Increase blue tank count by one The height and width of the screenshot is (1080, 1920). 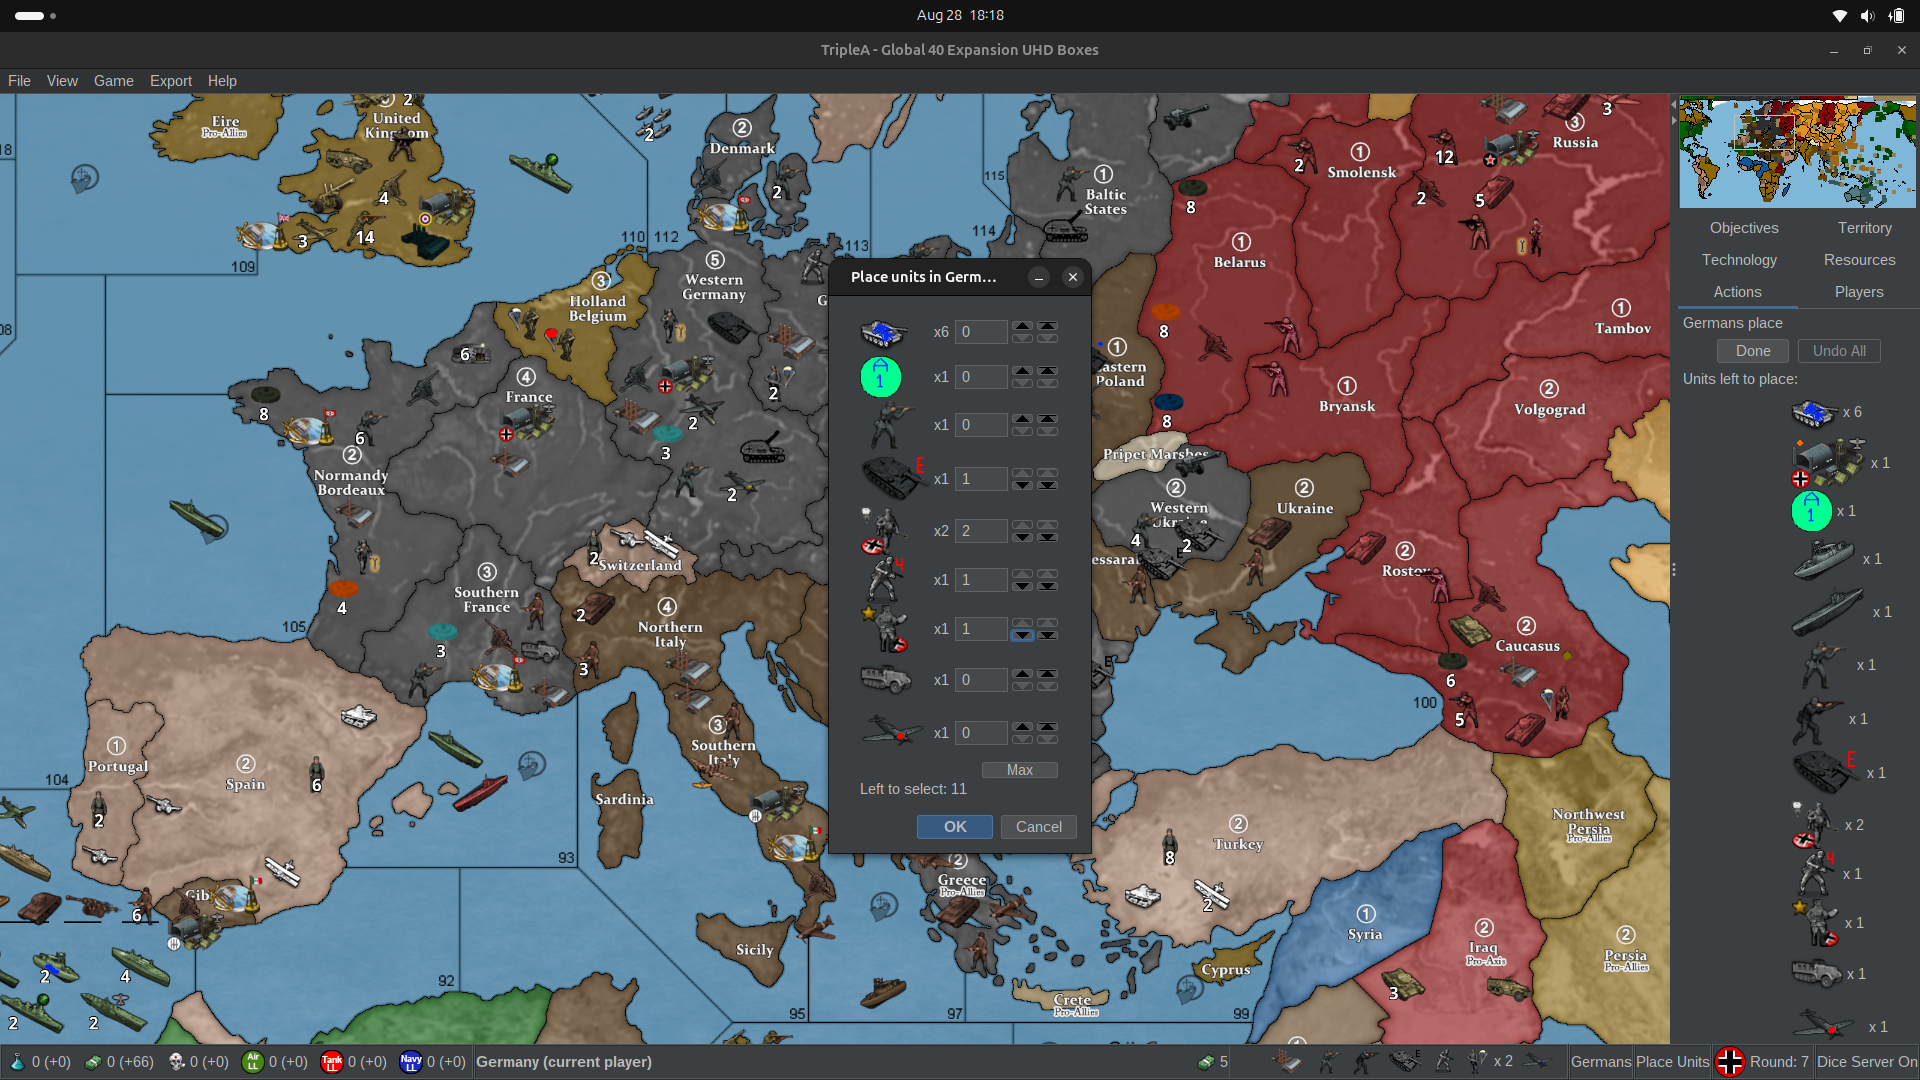pyautogui.click(x=1022, y=326)
